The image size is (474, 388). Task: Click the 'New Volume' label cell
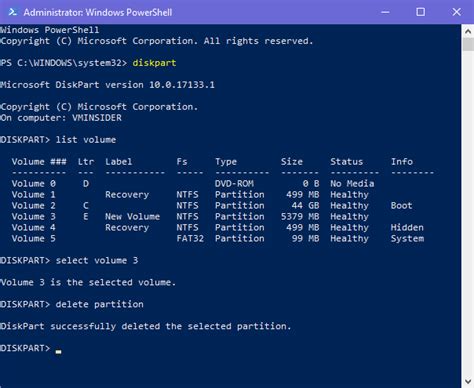[x=132, y=217]
